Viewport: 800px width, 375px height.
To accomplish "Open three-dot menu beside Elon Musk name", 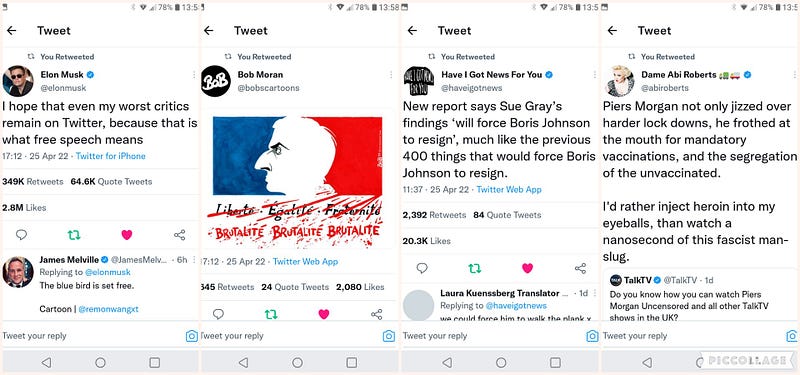I will (x=194, y=75).
